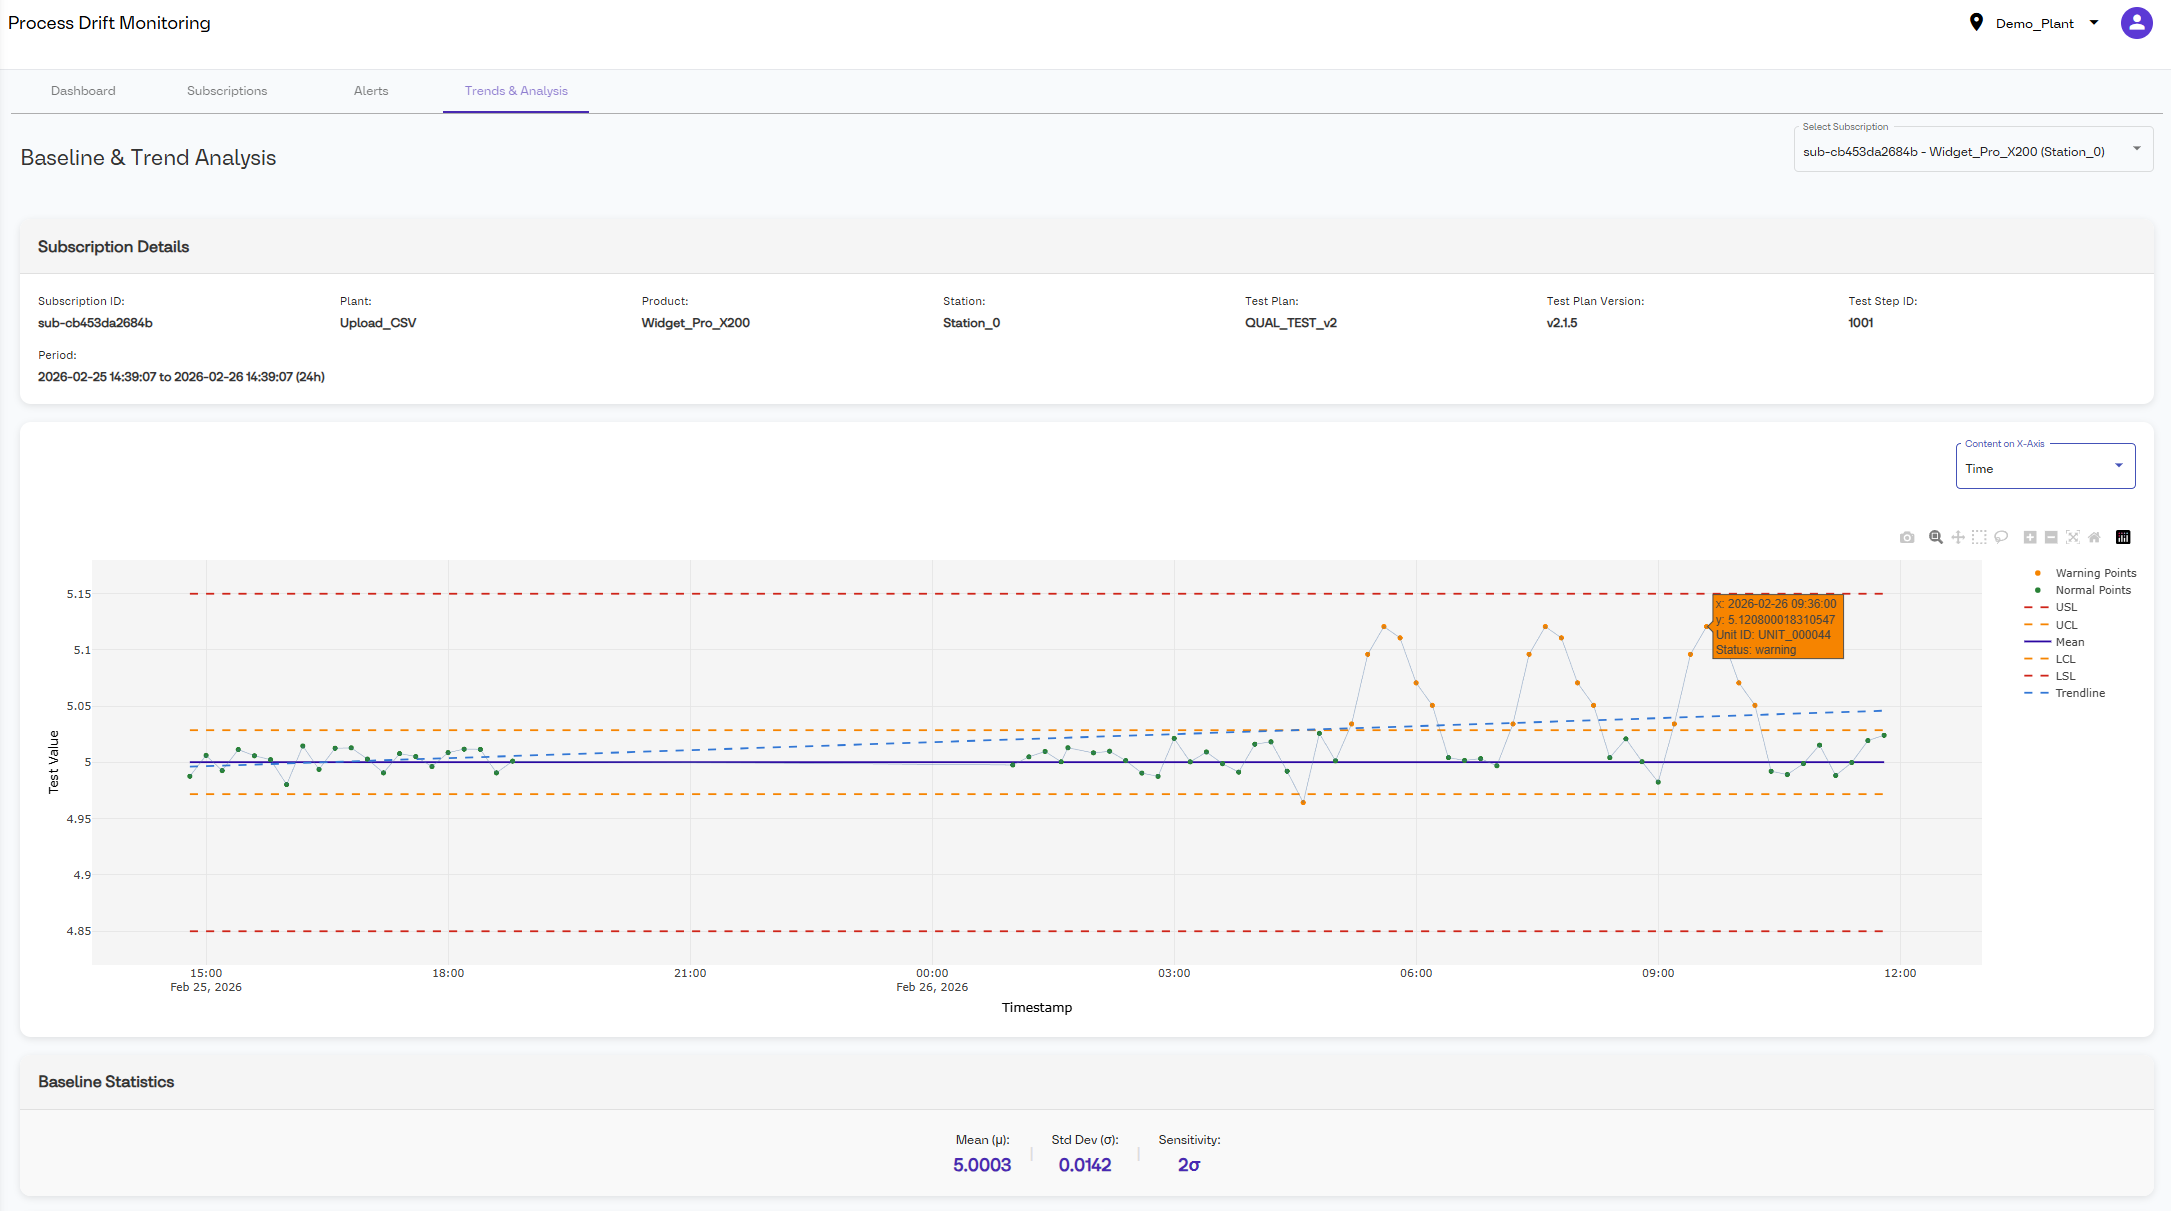Viewport: 2171px width, 1211px height.
Task: Toggle the Mean line legend item
Action: pos(2069,642)
